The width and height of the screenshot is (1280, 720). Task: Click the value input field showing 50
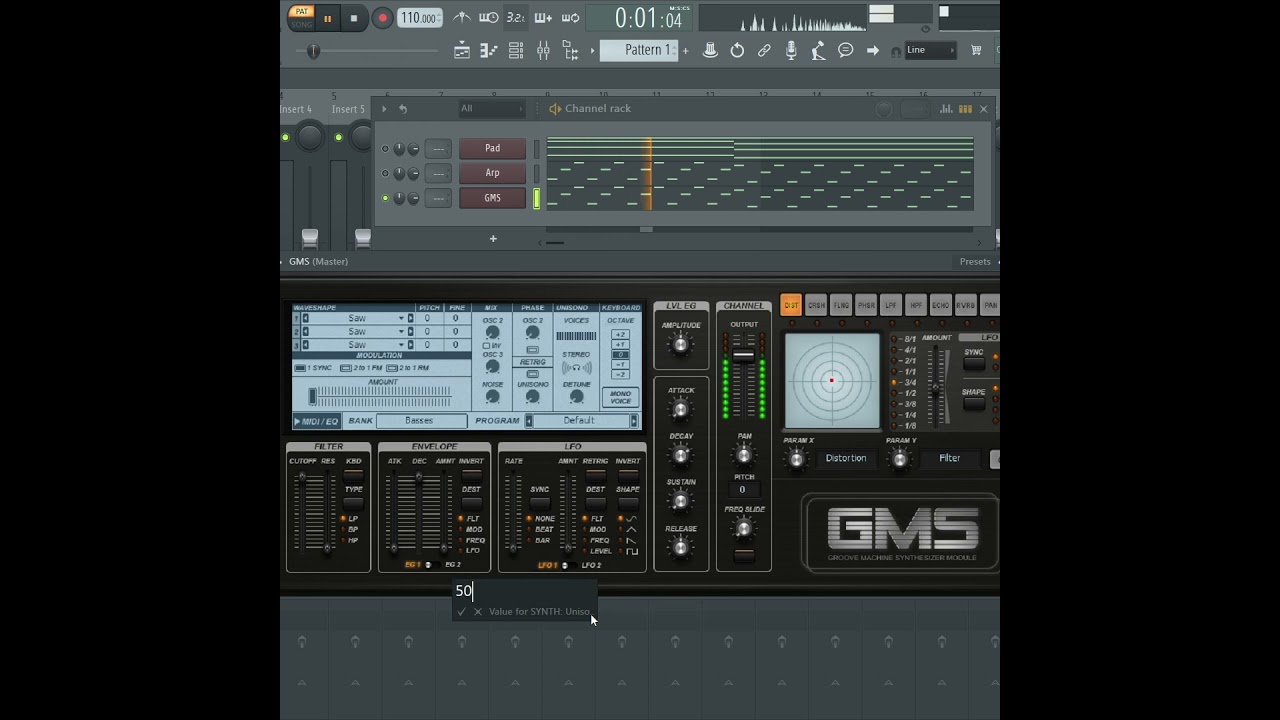coord(524,591)
